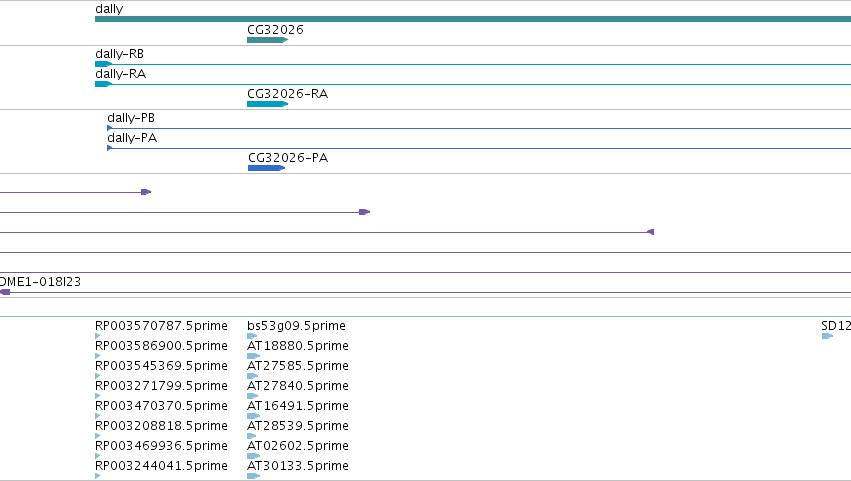This screenshot has height=481, width=851.
Task: Select AT27840.5prime EST label
Action: point(298,386)
